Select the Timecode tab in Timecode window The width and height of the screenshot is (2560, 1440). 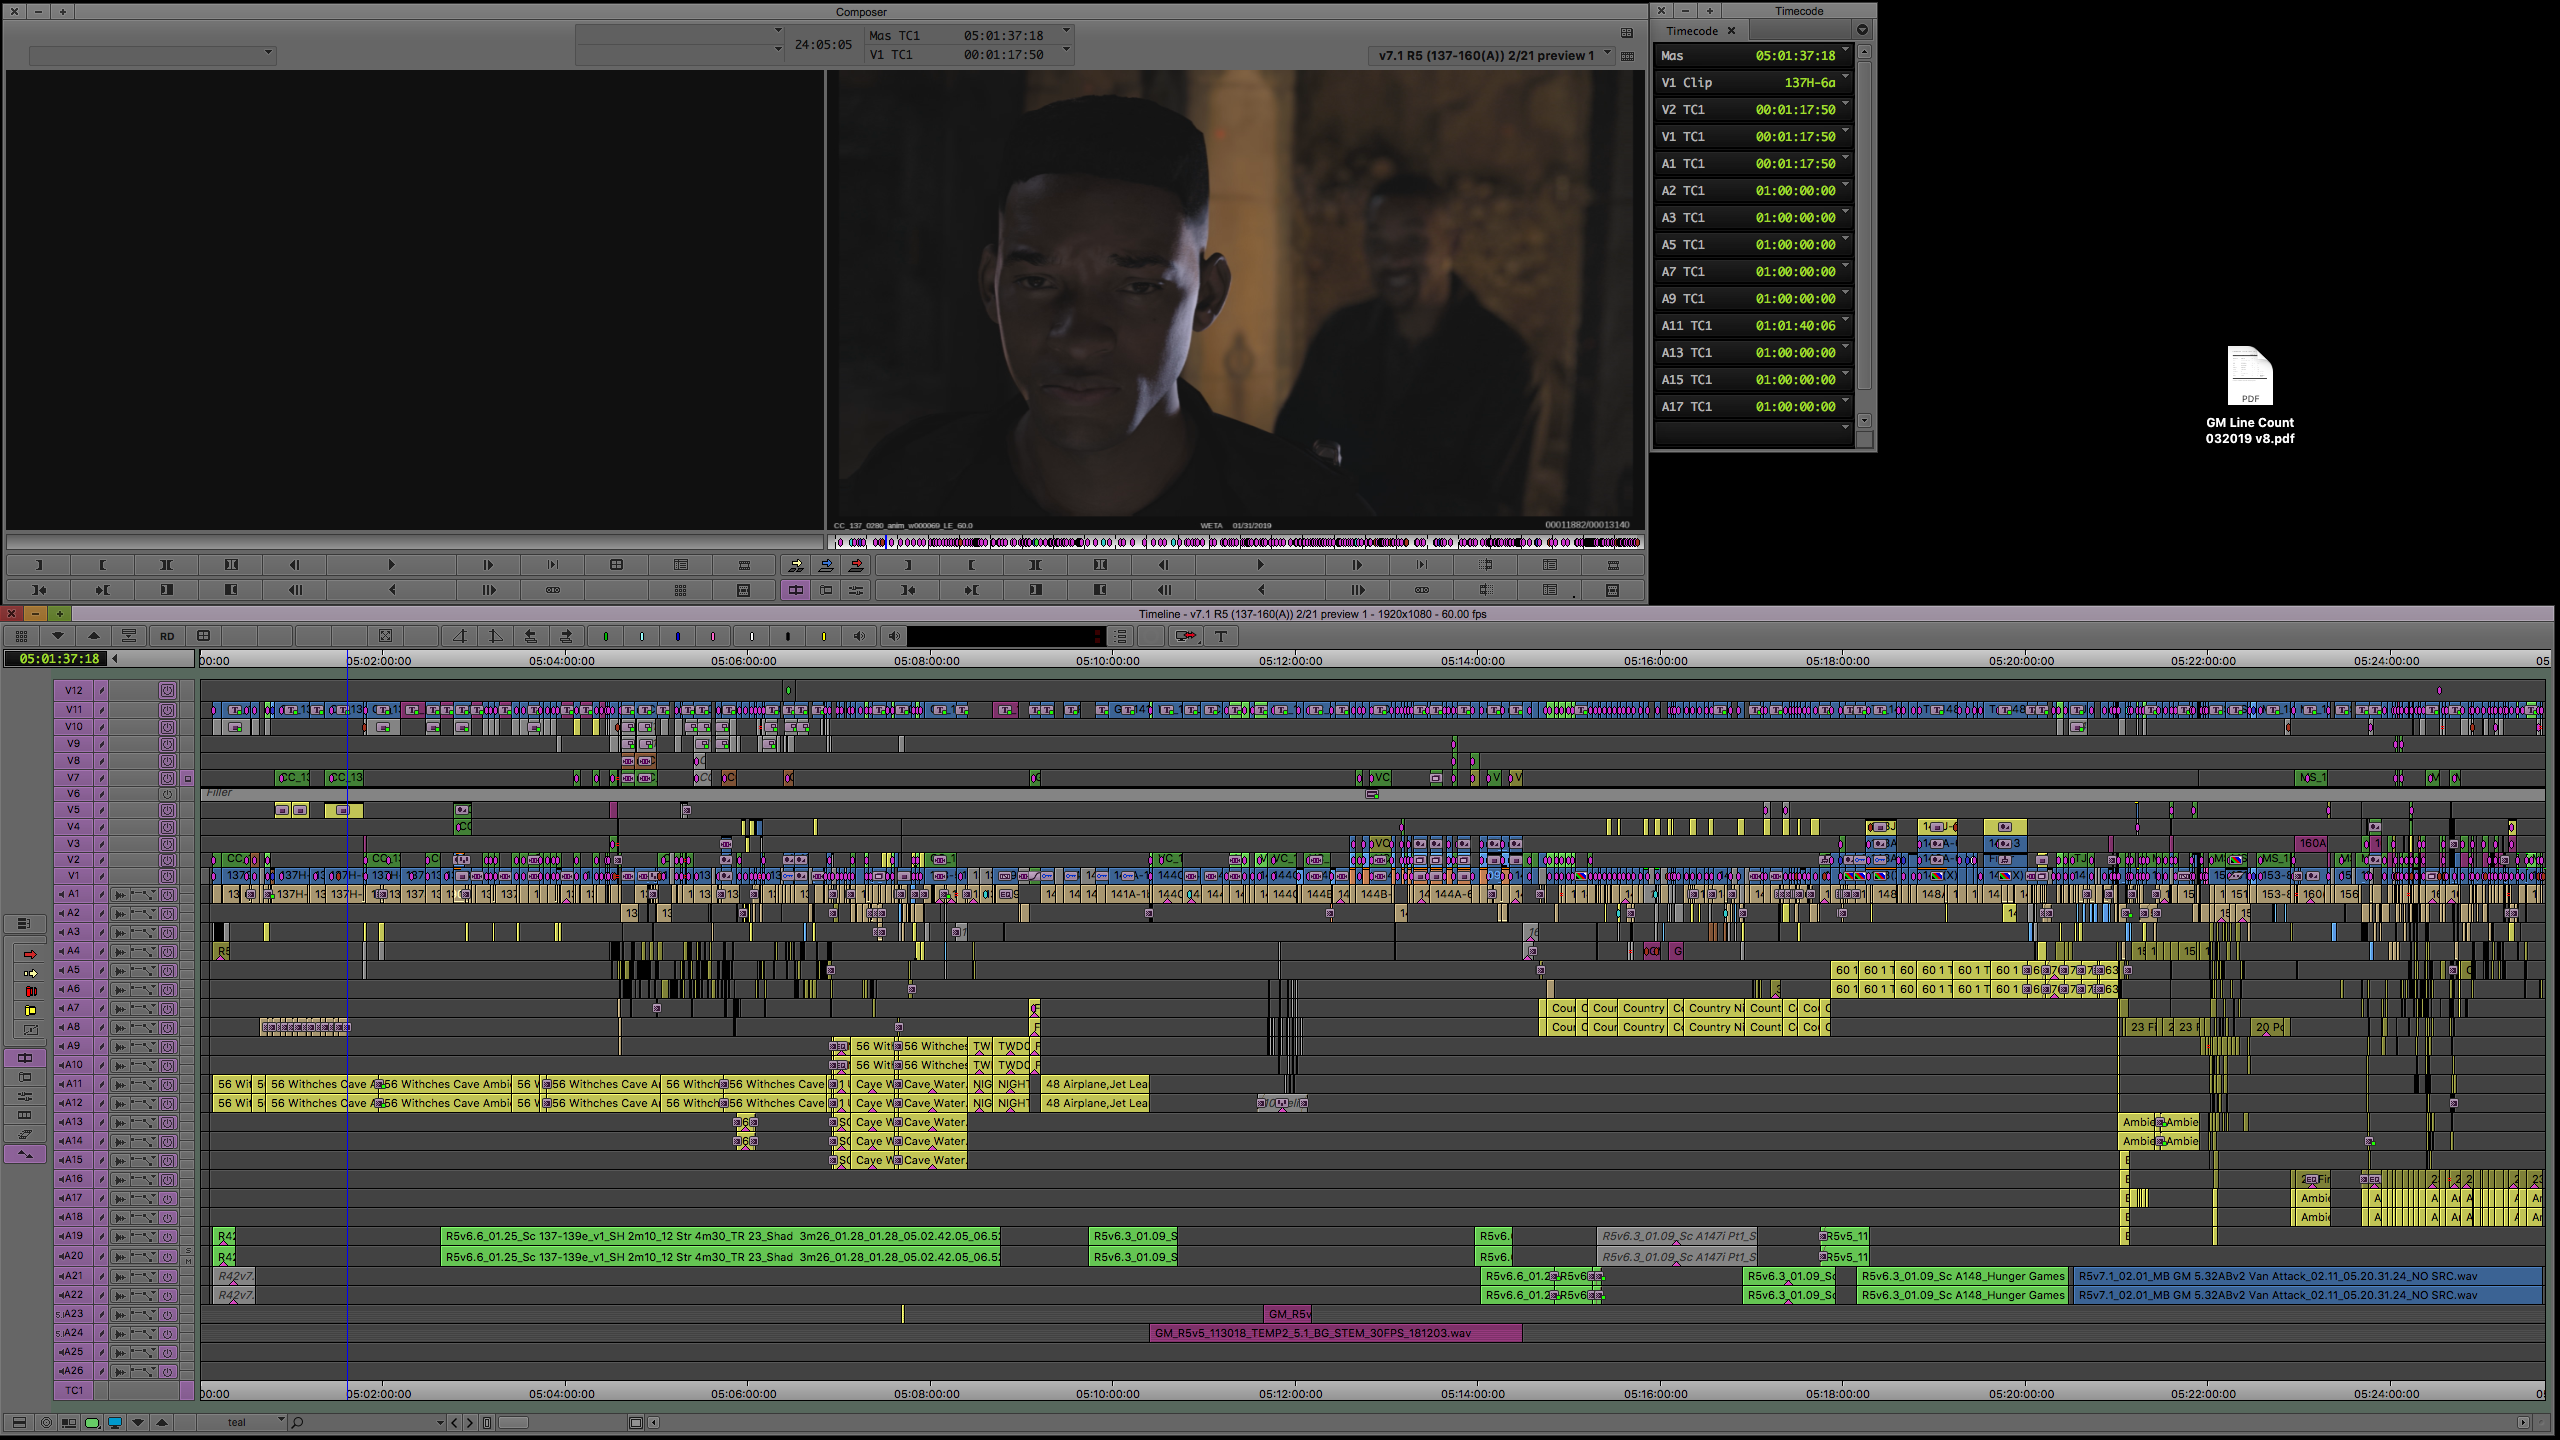[x=1691, y=31]
